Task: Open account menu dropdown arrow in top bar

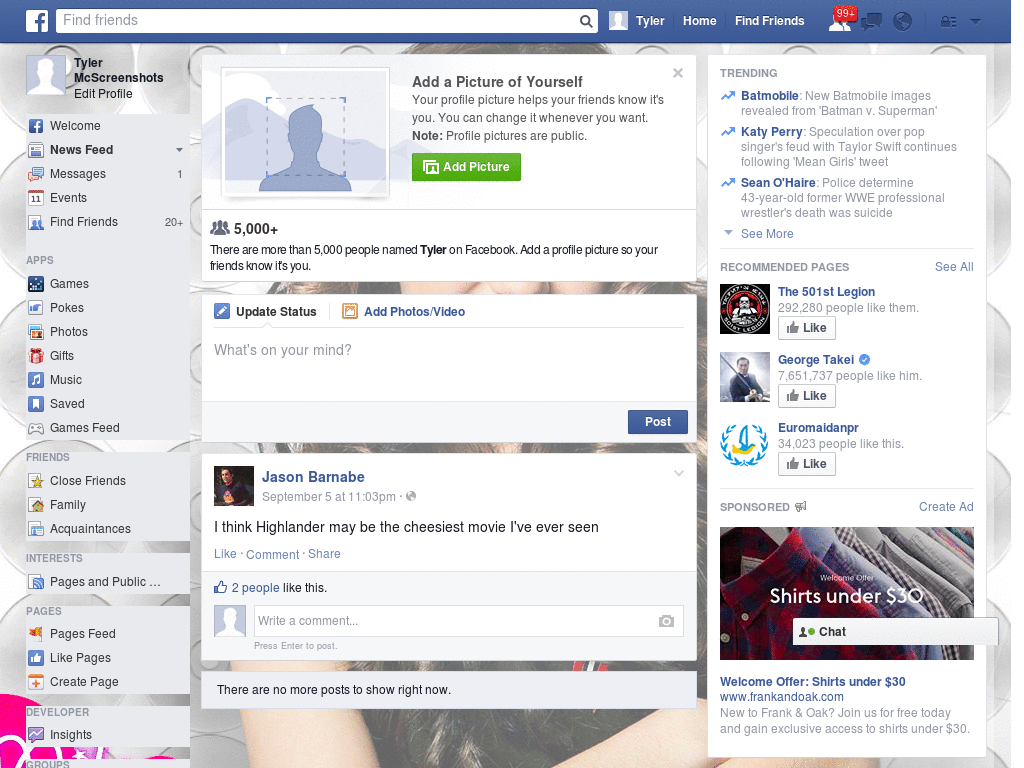Action: 975,22
